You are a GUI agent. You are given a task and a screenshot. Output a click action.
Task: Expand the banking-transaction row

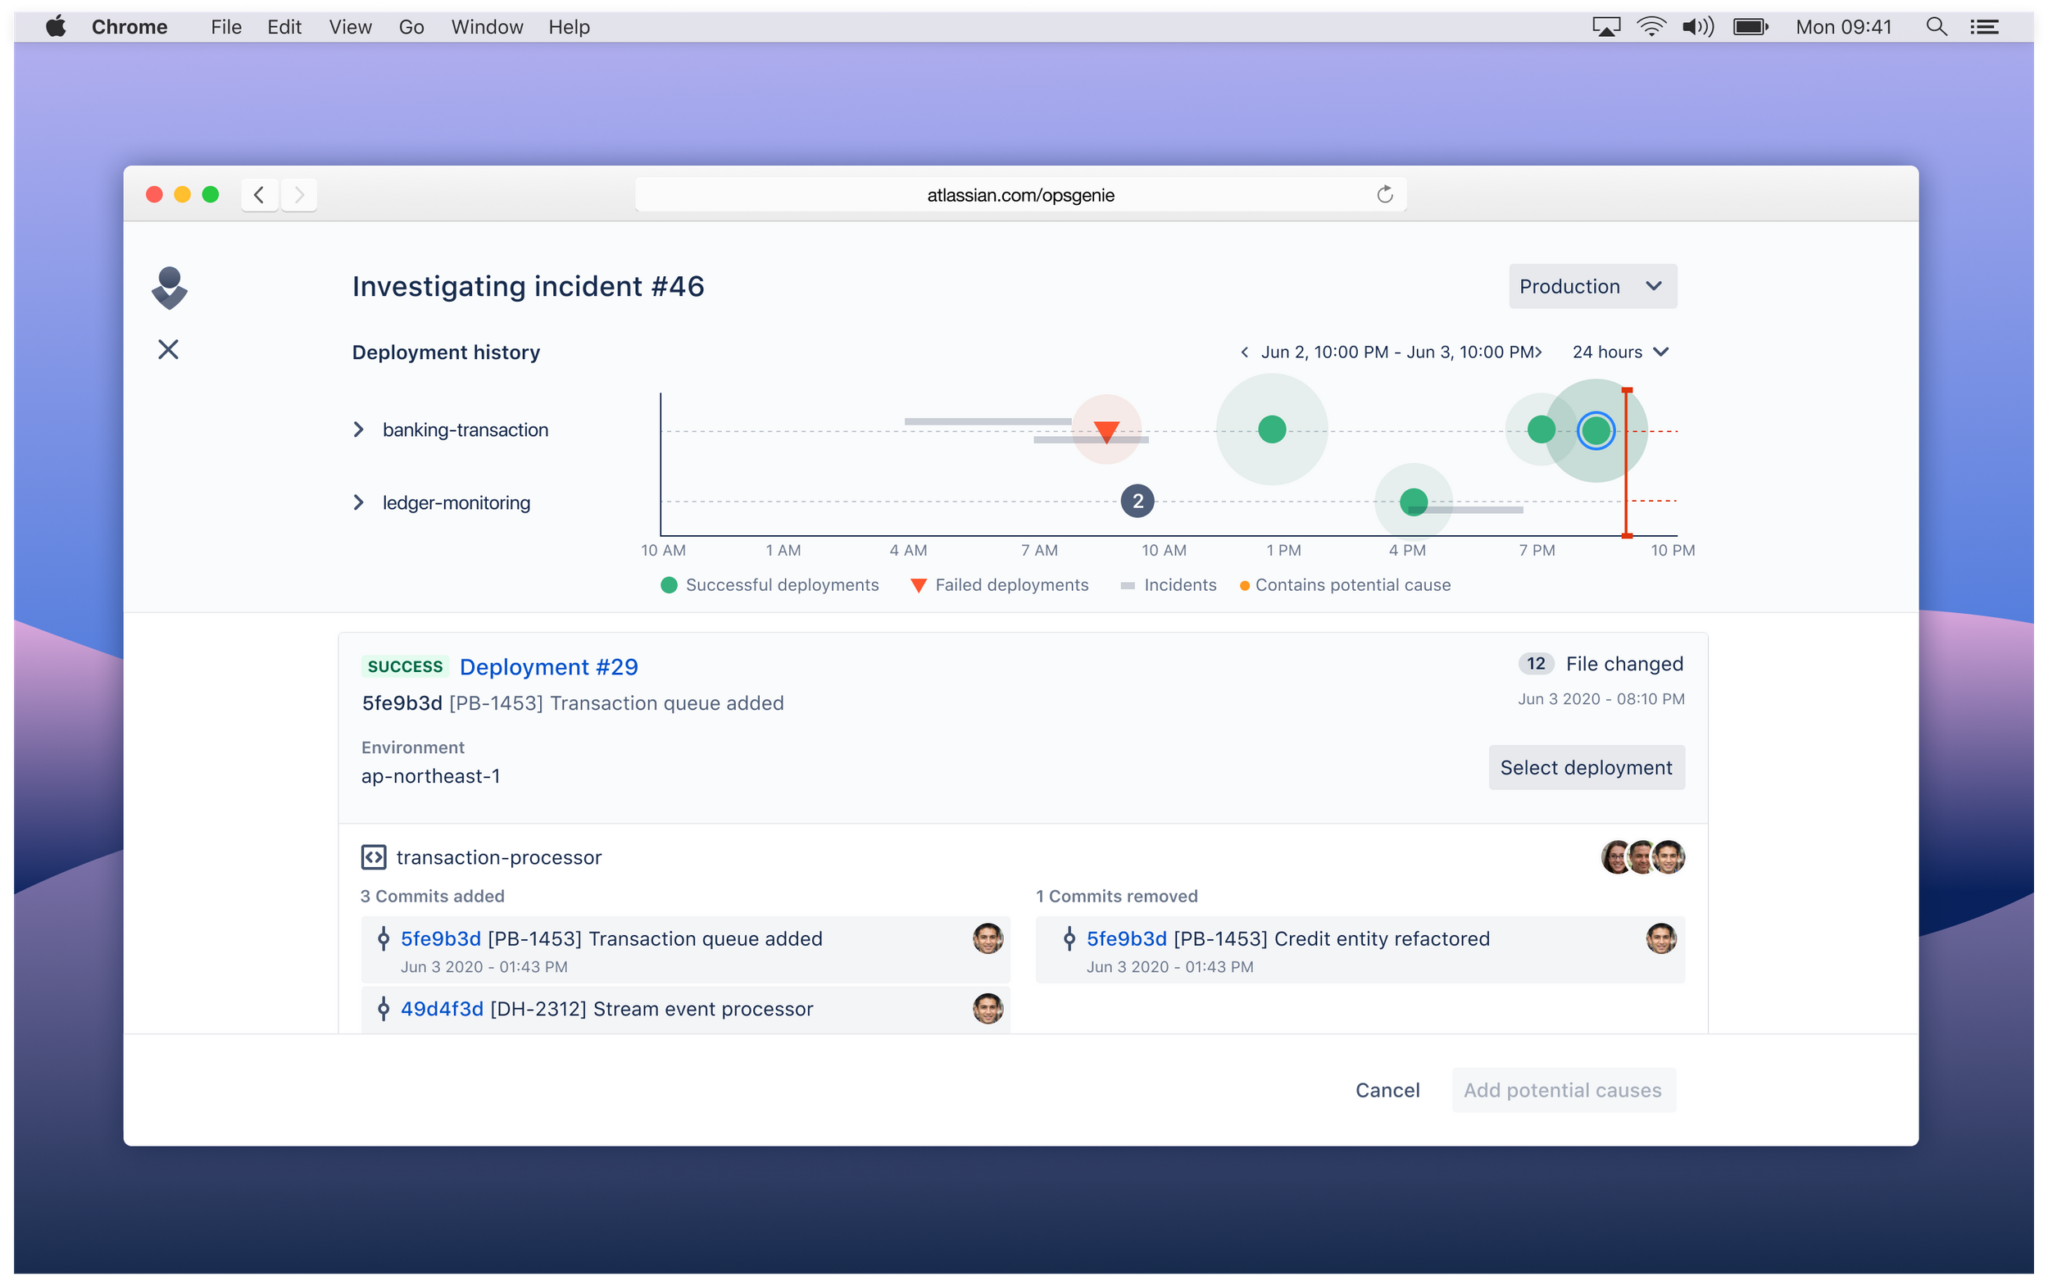coord(359,429)
